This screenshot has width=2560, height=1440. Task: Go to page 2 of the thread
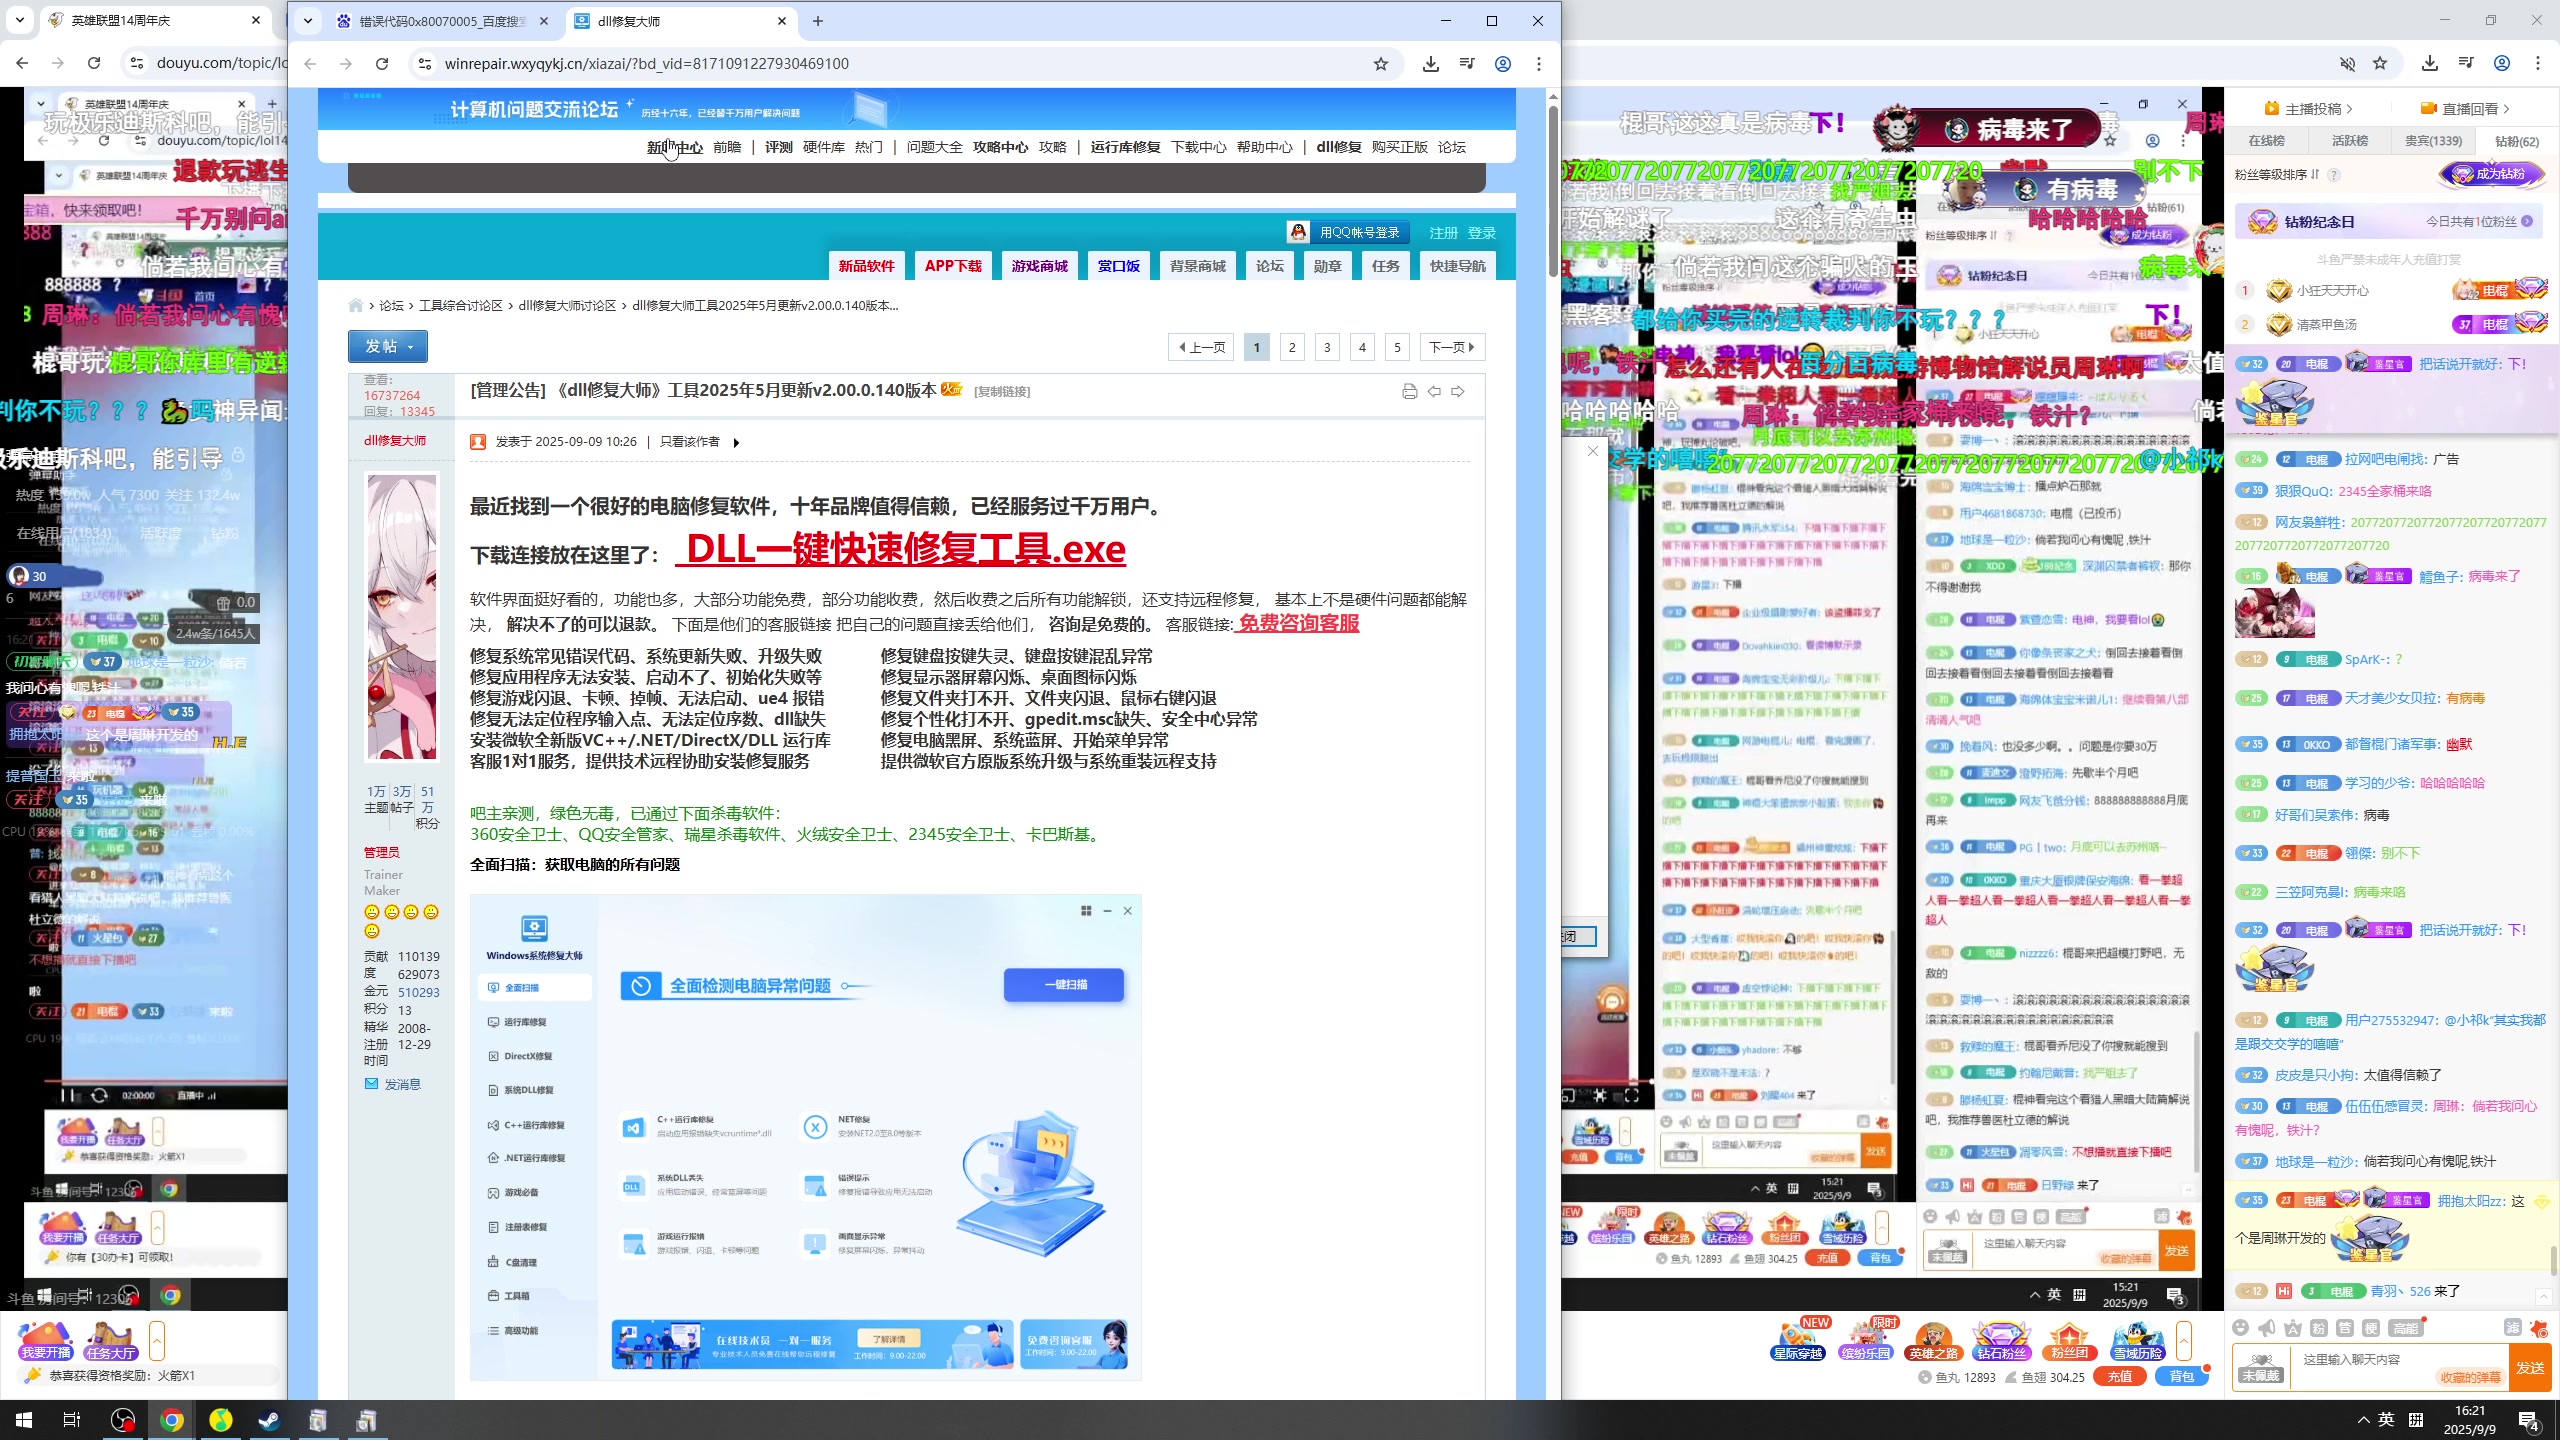coord(1292,347)
